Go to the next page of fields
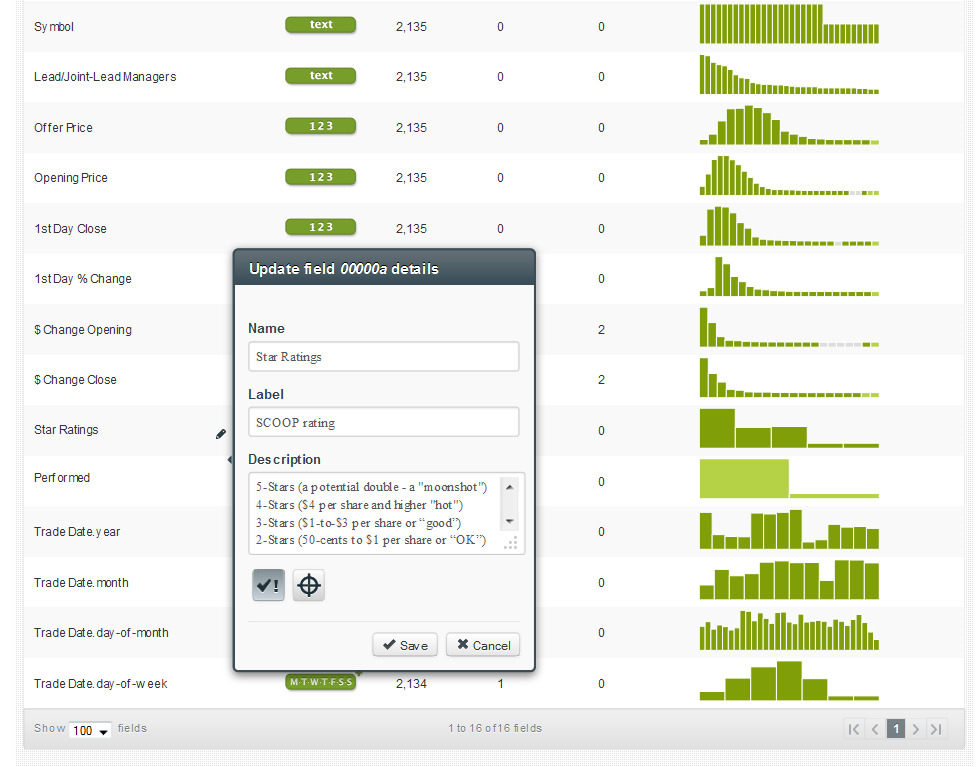Image resolution: width=979 pixels, height=767 pixels. (916, 729)
